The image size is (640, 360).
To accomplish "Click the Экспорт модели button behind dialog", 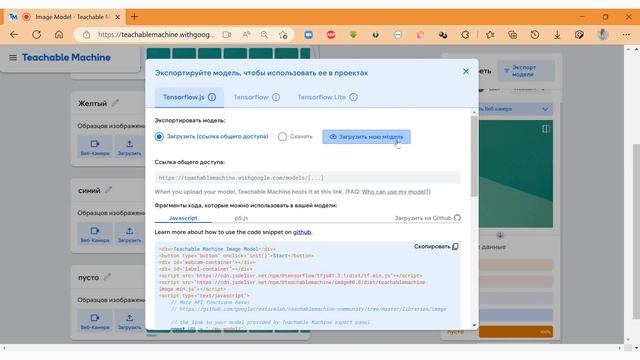I will (x=526, y=71).
